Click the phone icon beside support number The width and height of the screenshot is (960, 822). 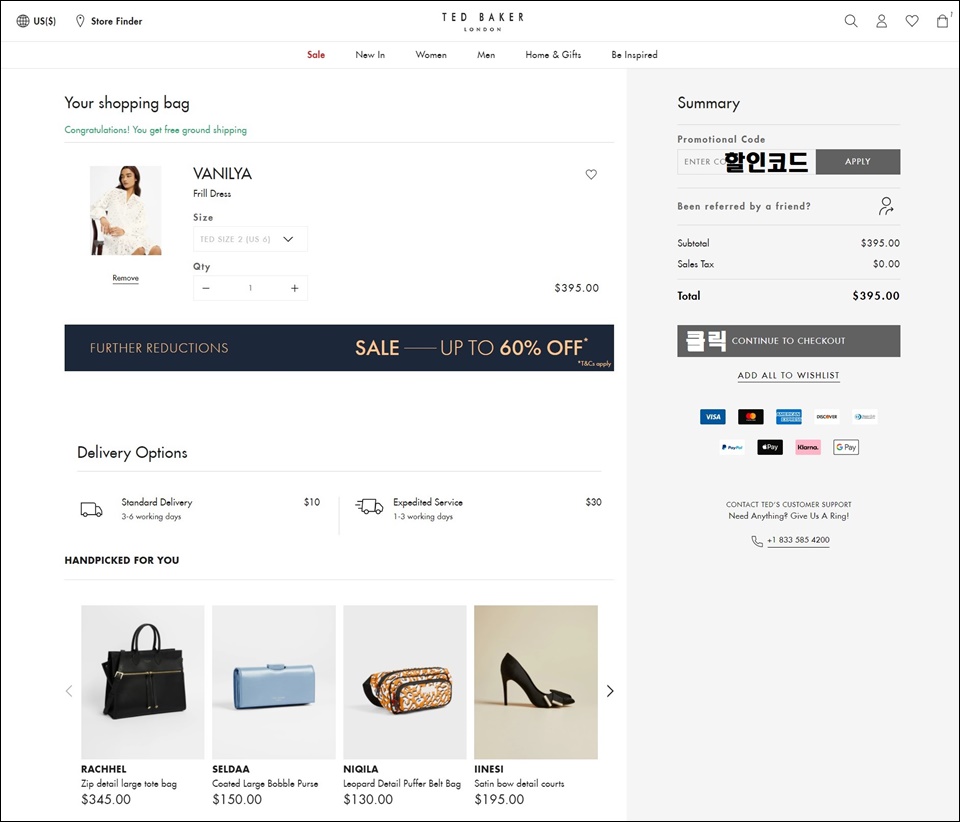757,541
